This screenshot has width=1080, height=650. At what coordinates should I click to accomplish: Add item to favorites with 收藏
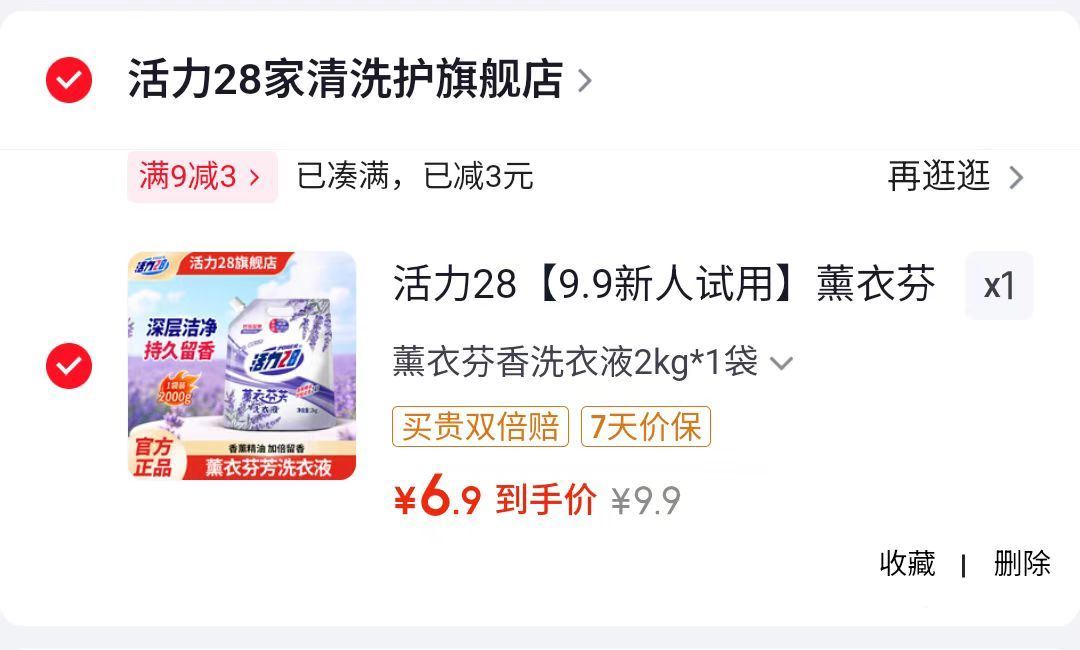(x=907, y=564)
